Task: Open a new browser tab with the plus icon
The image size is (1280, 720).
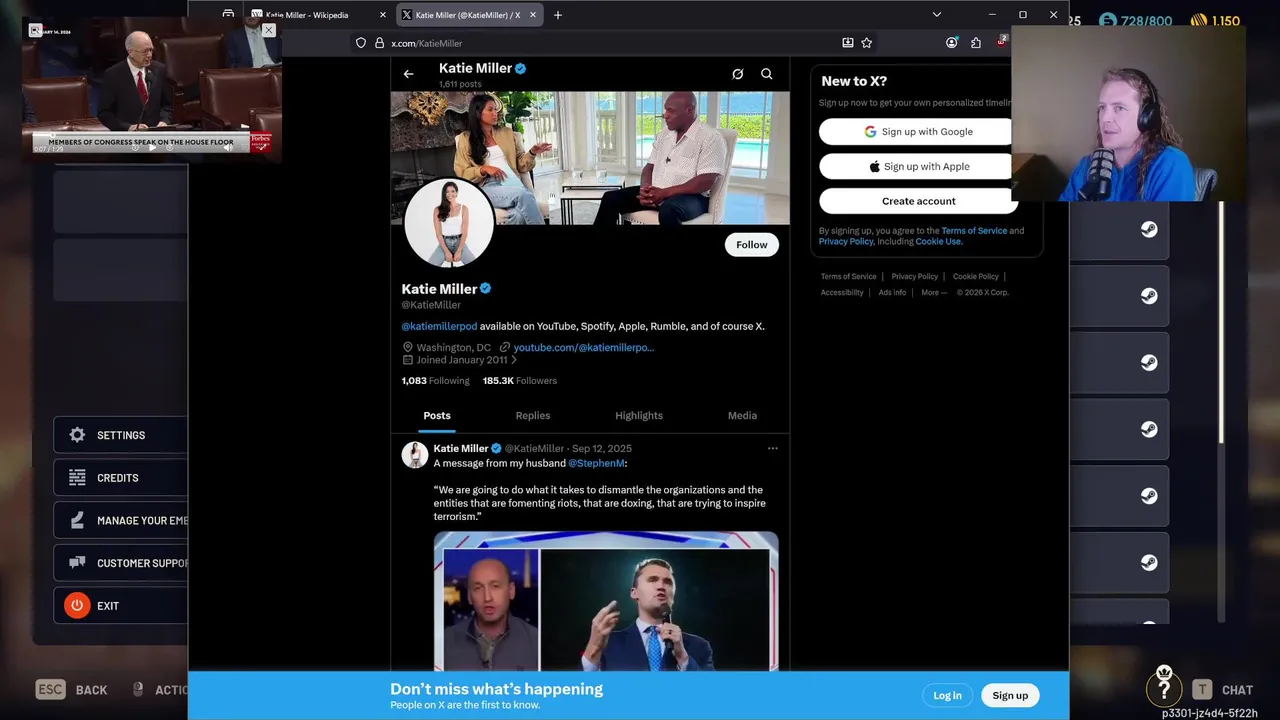Action: pos(558,15)
